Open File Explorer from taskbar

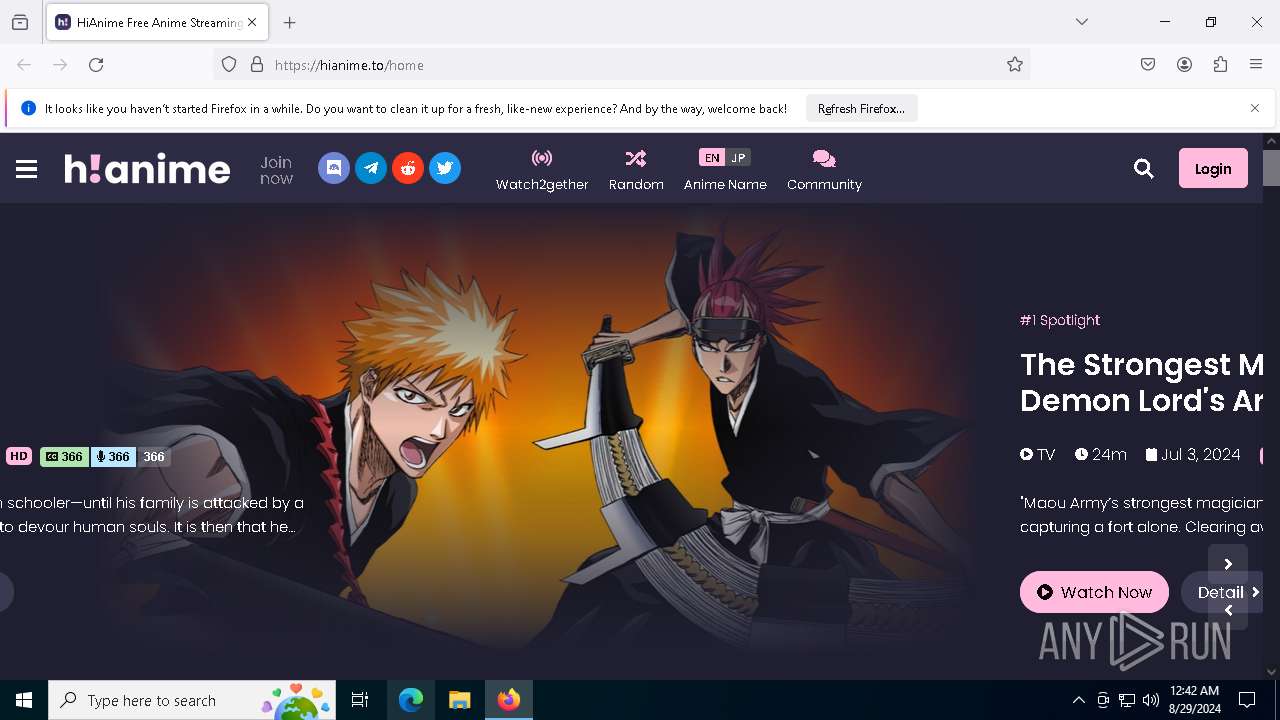coord(460,700)
